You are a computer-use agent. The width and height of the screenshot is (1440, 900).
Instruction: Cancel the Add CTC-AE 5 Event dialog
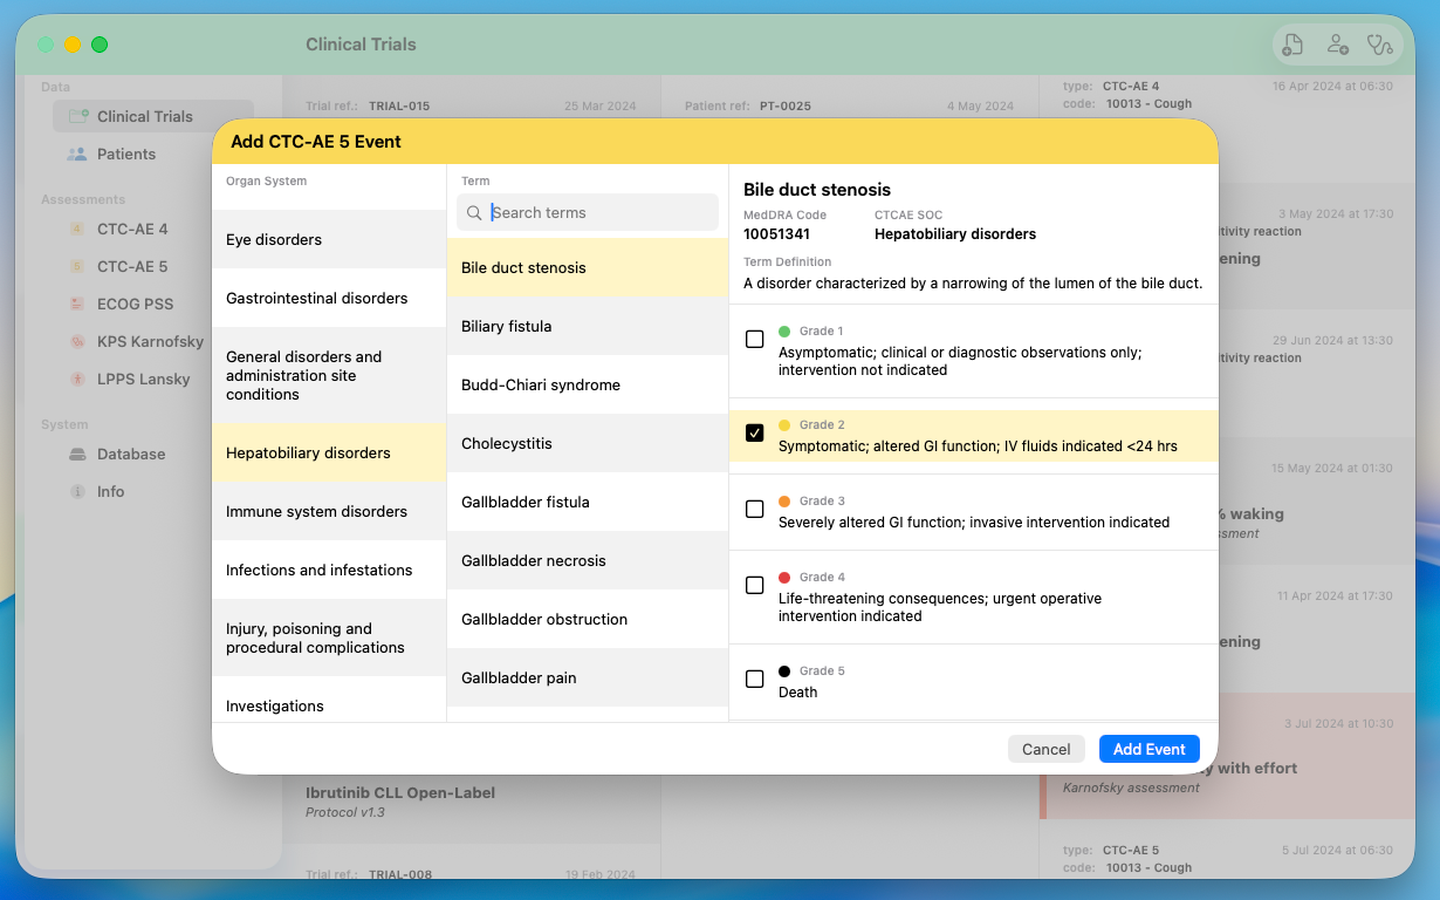1046,749
